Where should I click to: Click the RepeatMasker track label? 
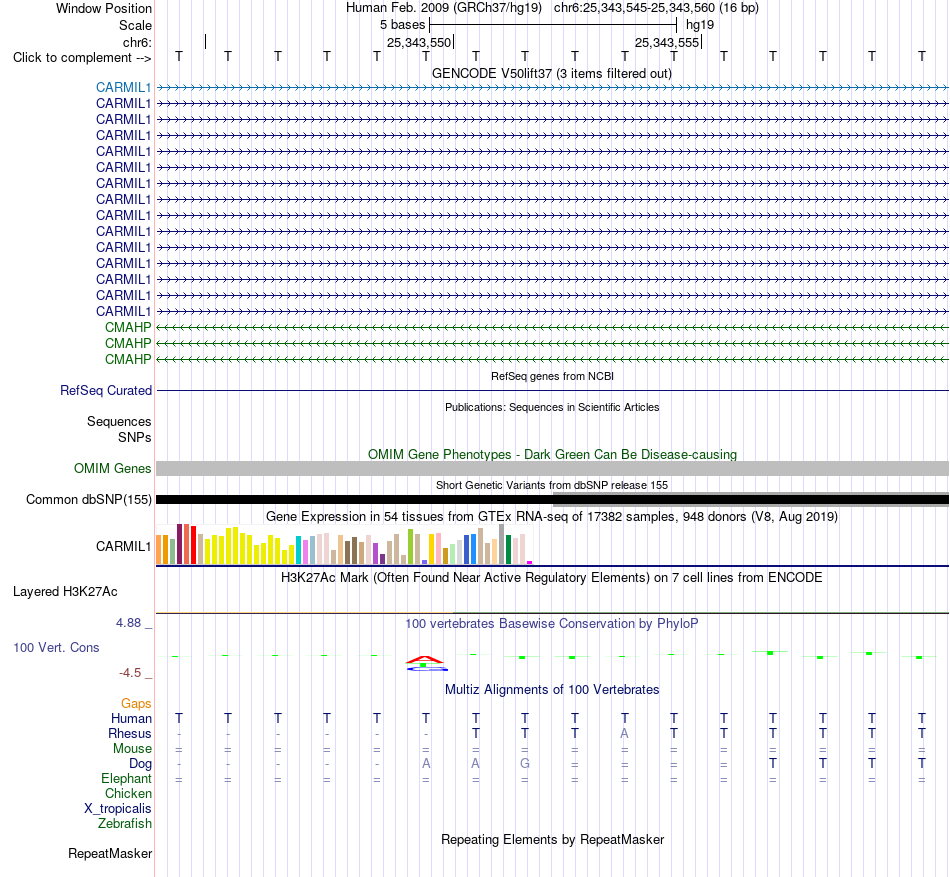(x=110, y=853)
